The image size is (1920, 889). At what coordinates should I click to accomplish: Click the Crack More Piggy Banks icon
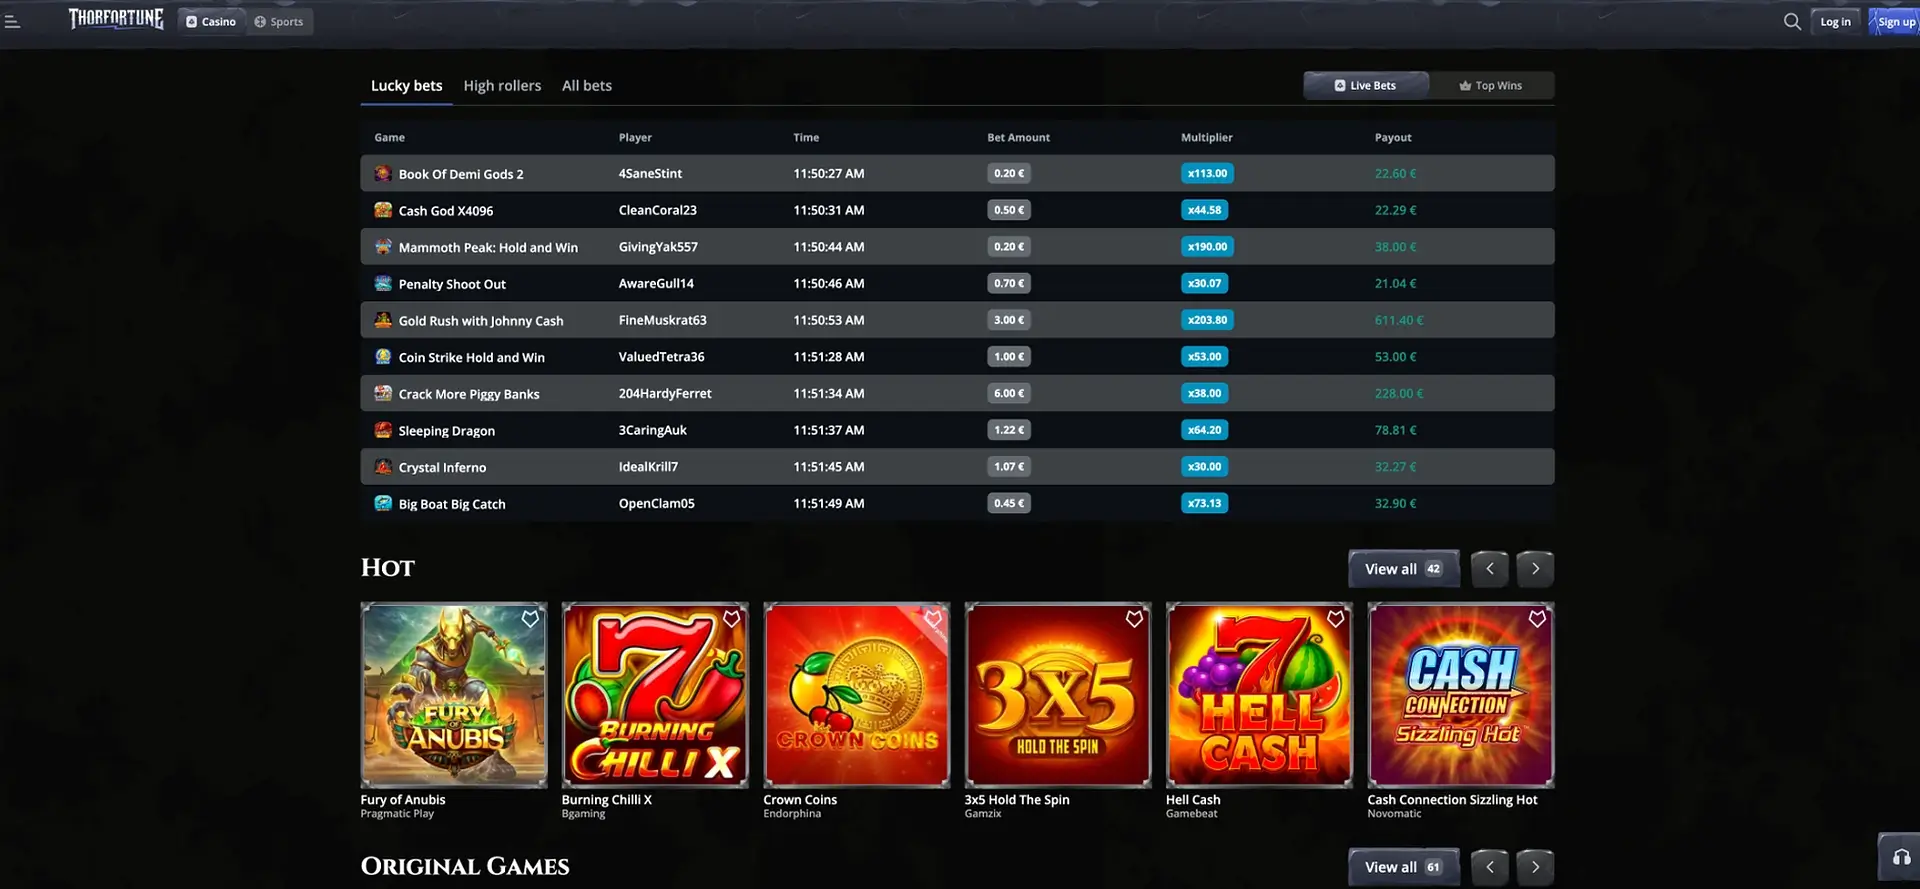(383, 393)
